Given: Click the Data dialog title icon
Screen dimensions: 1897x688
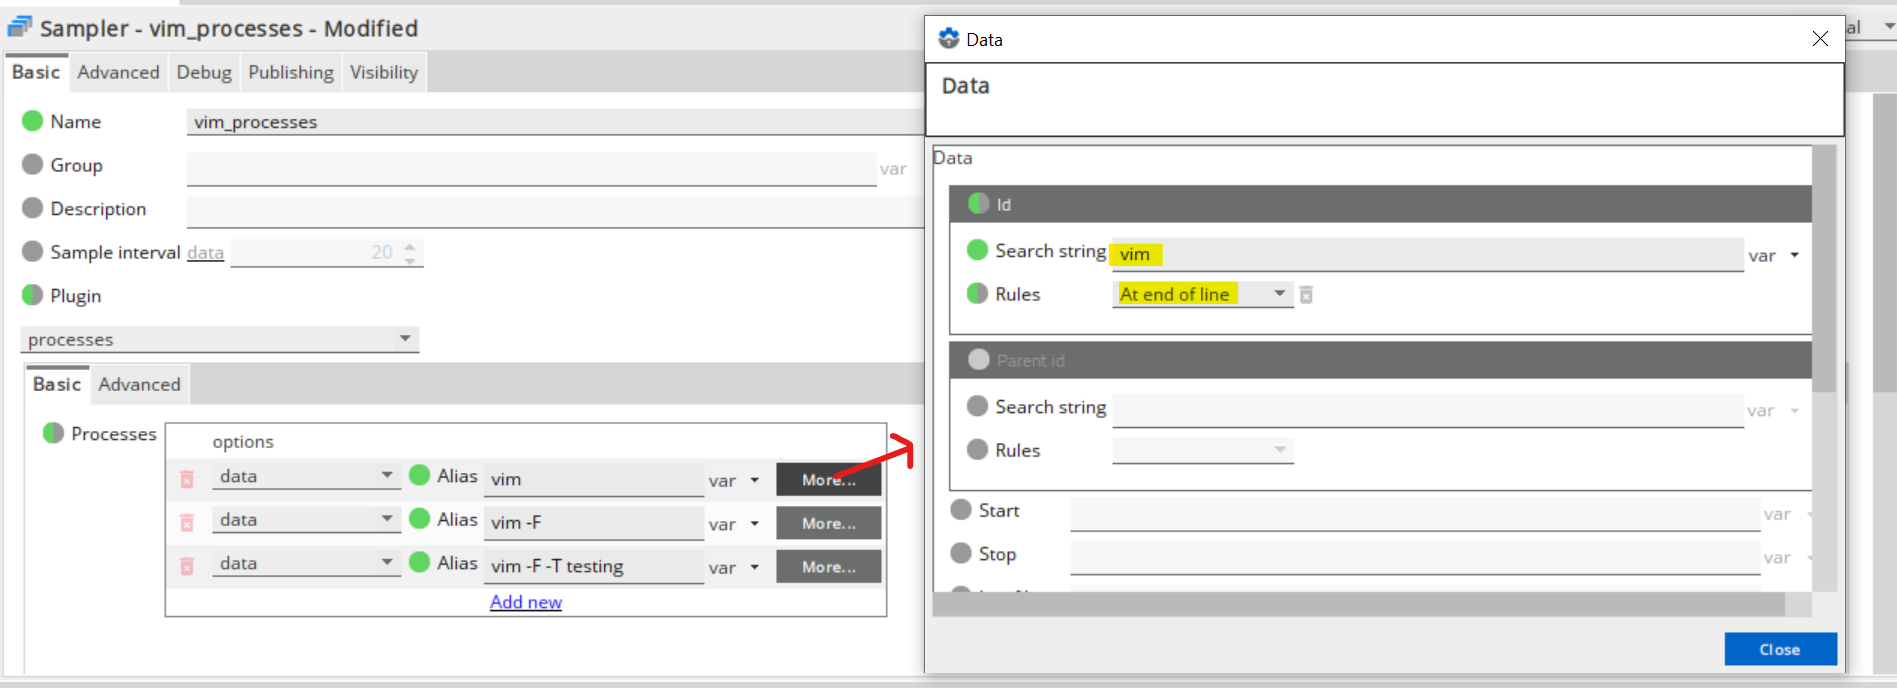Looking at the screenshot, I should click(948, 39).
